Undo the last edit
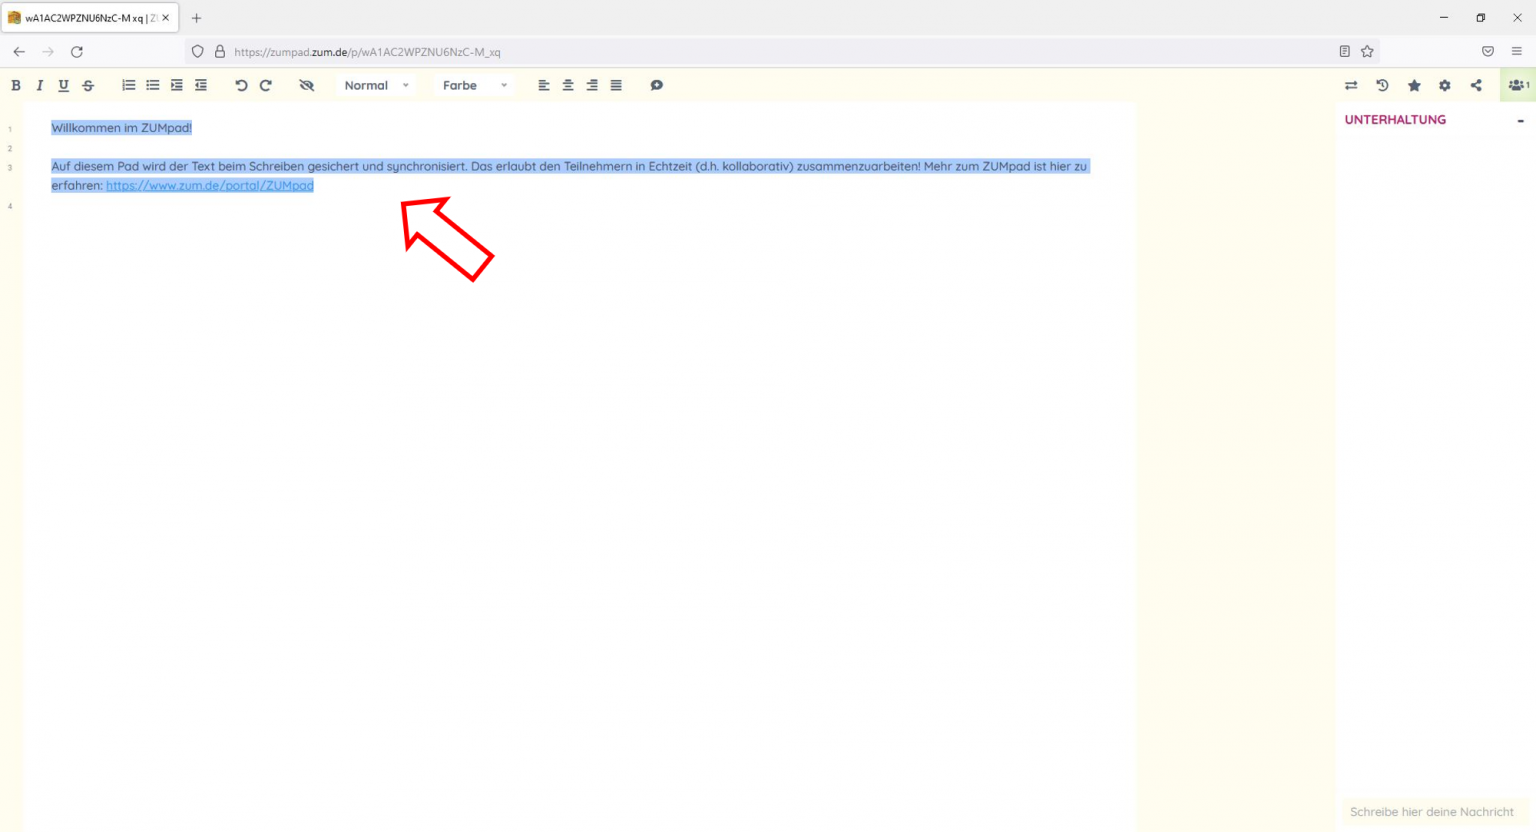Image resolution: width=1536 pixels, height=832 pixels. (241, 86)
